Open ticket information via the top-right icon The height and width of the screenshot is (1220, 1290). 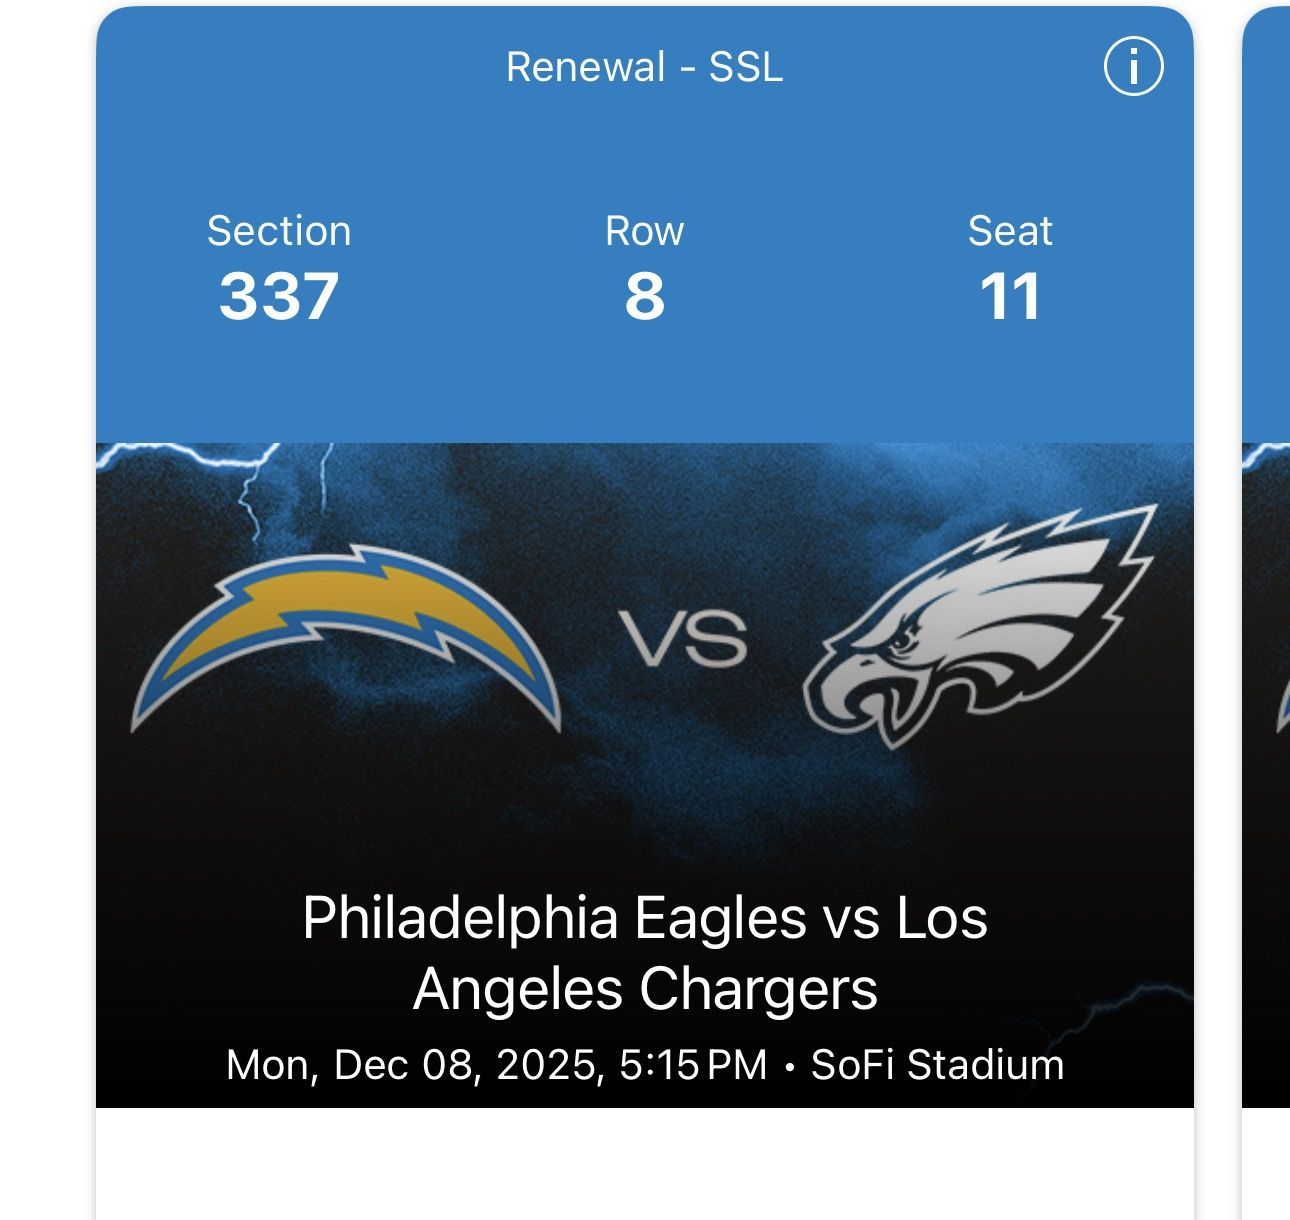(x=1136, y=65)
